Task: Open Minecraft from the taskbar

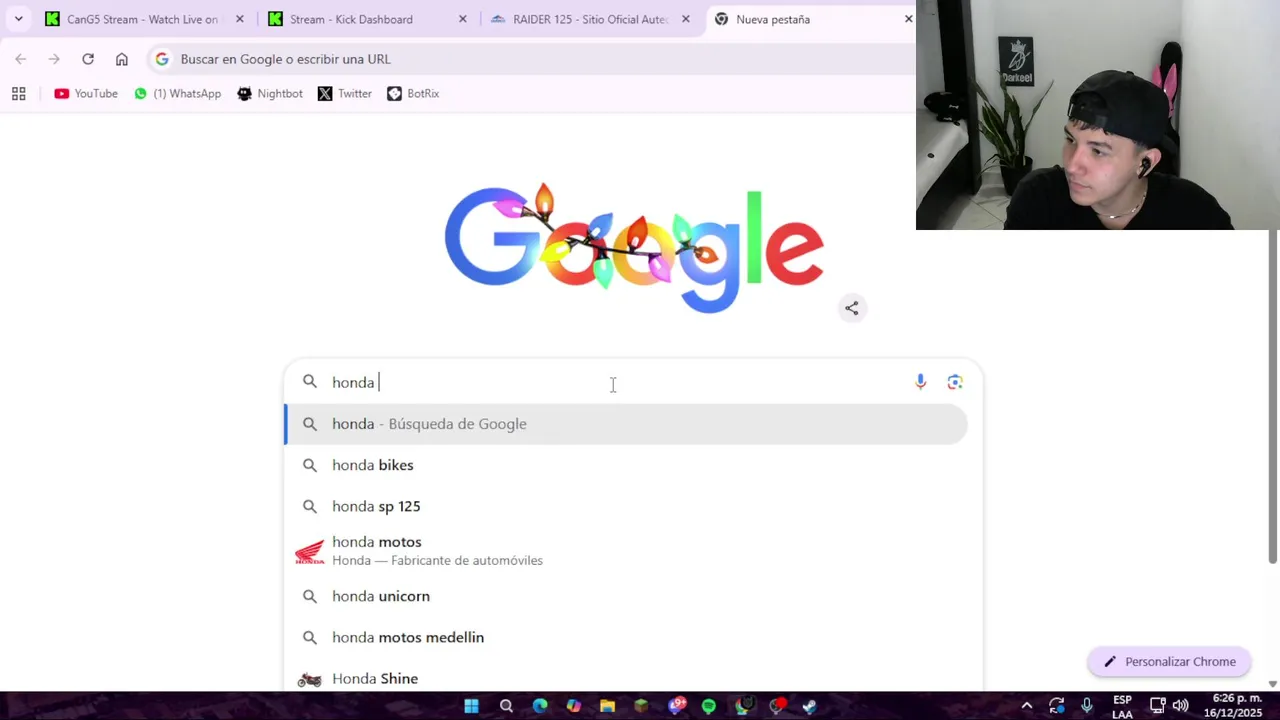Action: [641, 706]
